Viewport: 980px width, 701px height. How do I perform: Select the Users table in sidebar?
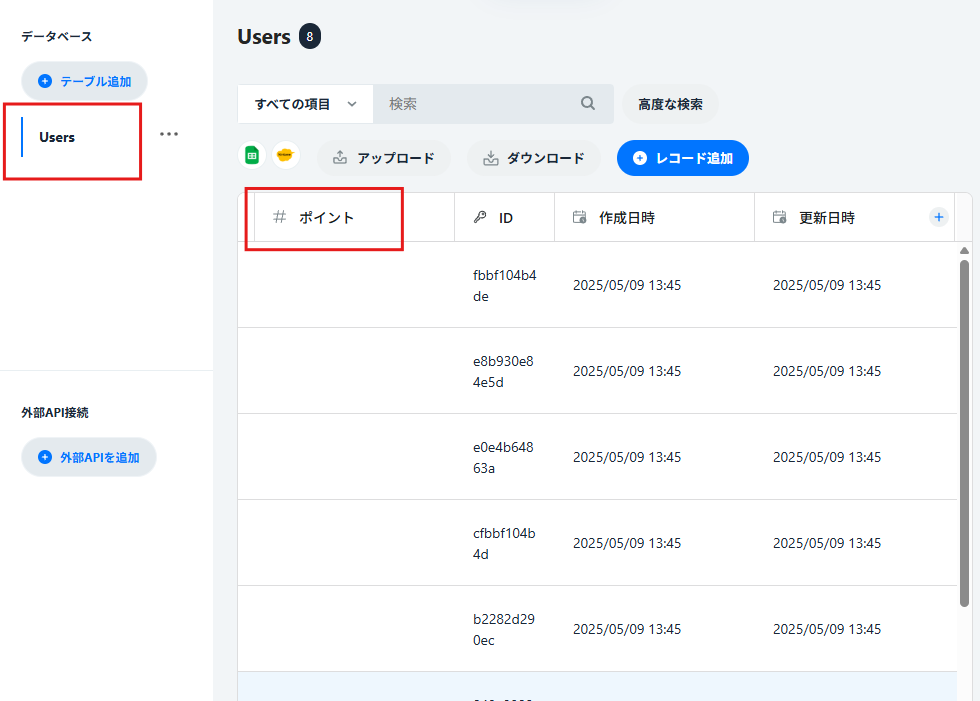click(x=57, y=137)
